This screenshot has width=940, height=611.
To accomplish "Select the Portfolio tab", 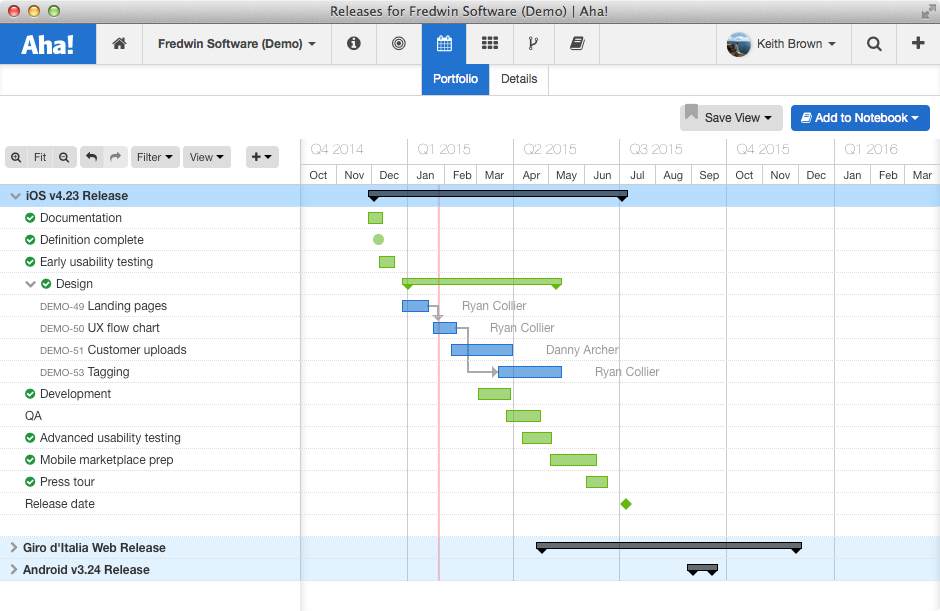I will click(x=455, y=79).
